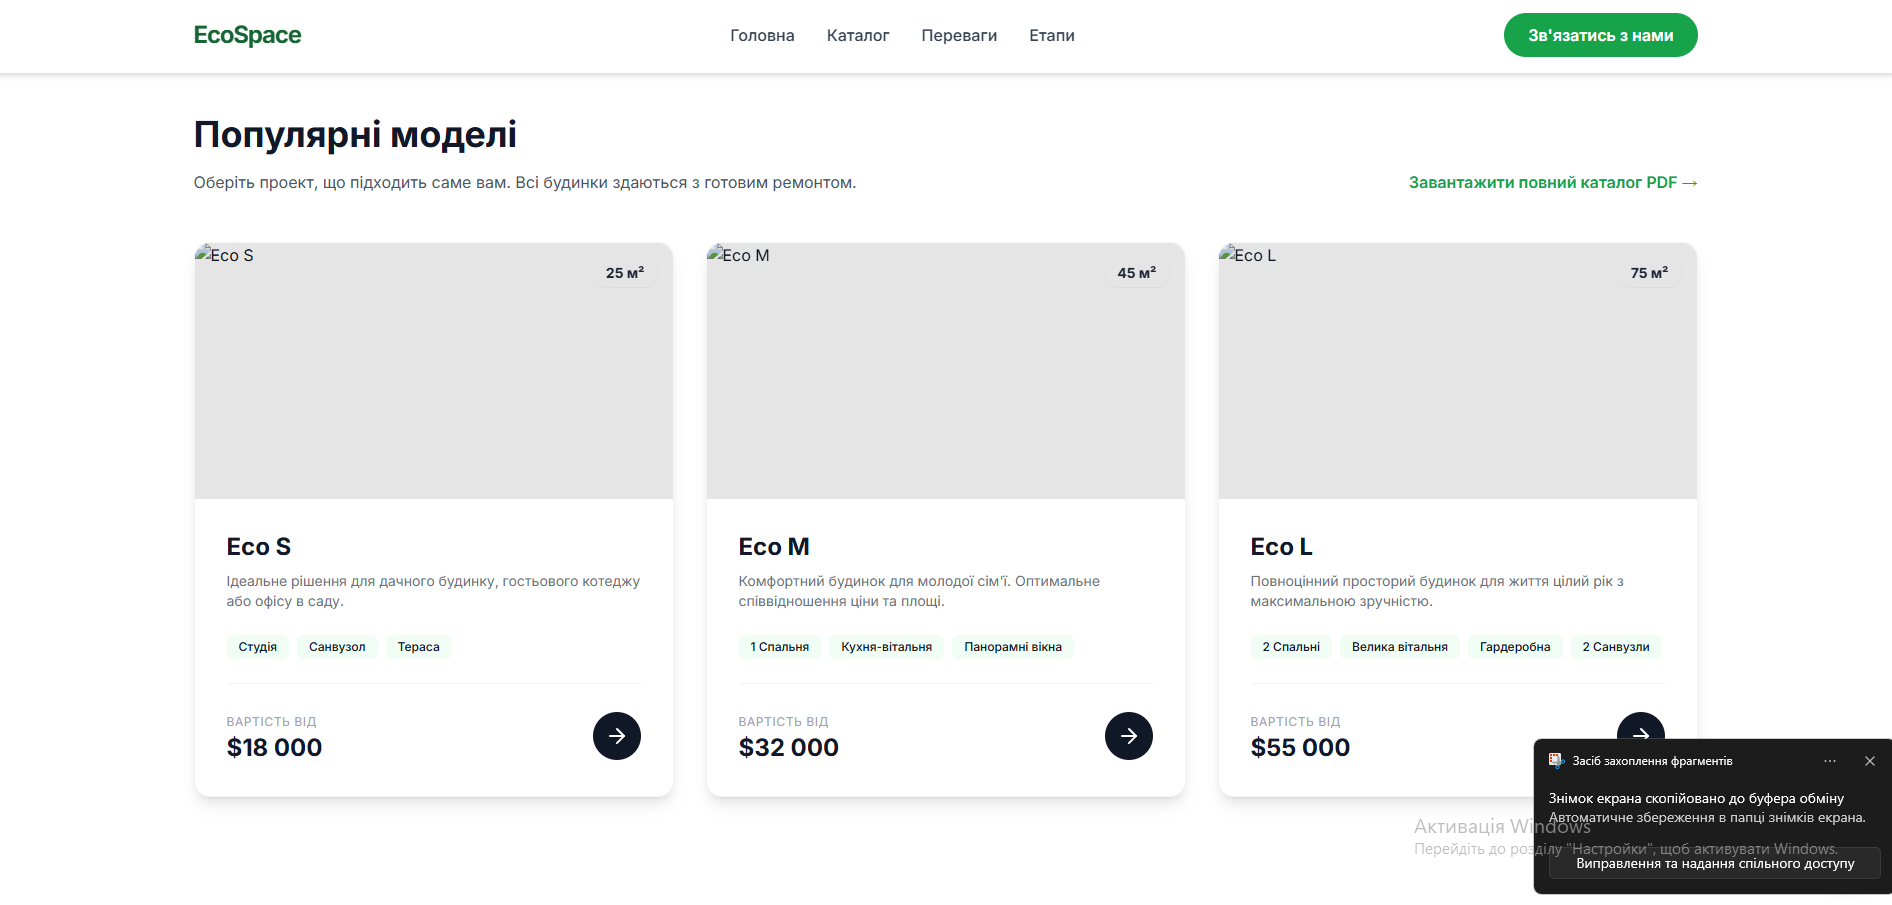Click the $18 000 price
This screenshot has height=905, width=1892.
(x=275, y=747)
